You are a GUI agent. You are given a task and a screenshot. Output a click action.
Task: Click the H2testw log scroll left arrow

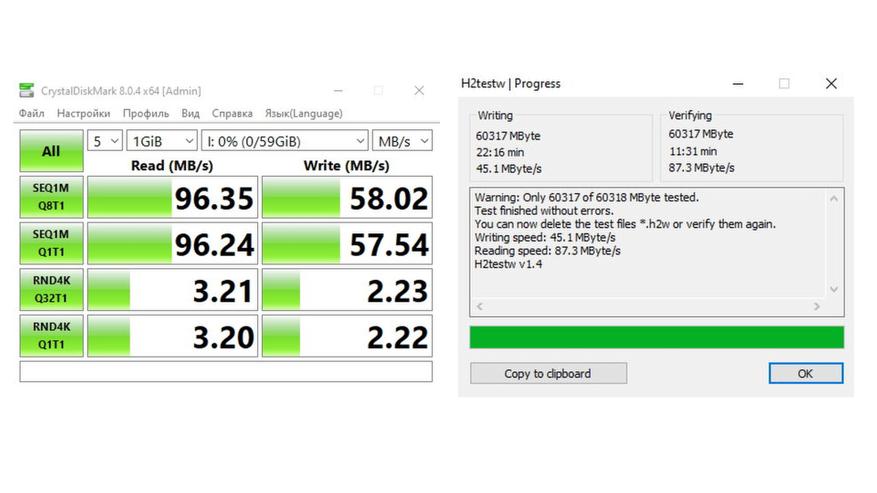click(x=480, y=306)
